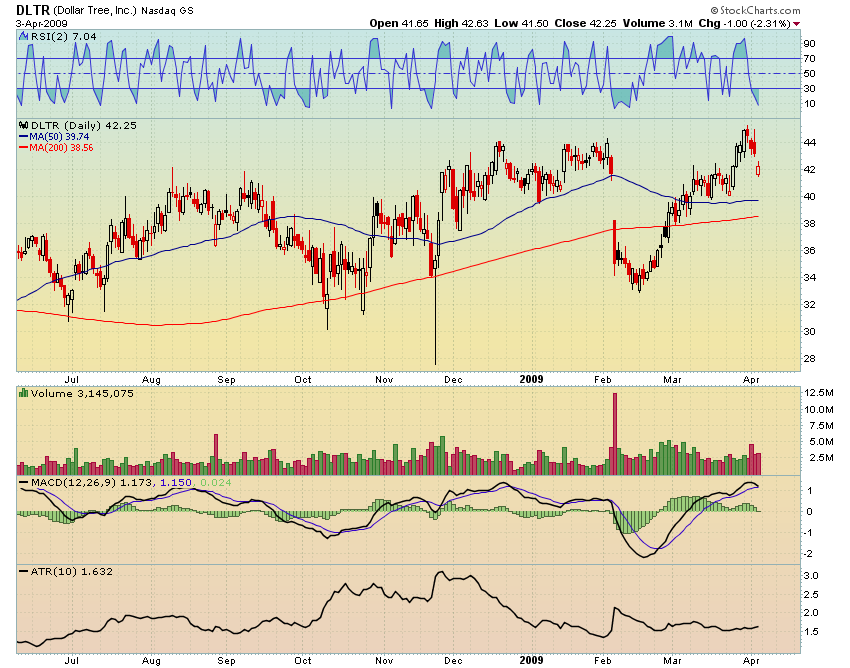Click the DLTR ticker title in the header
Viewport: 850px width, 668px height.
(x=33, y=10)
